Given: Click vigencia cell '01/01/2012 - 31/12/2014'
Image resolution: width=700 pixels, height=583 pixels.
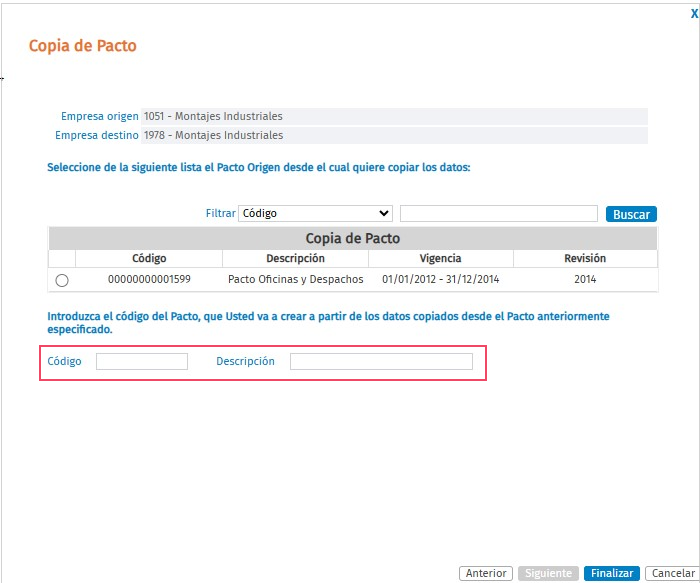Looking at the screenshot, I should click(x=441, y=279).
